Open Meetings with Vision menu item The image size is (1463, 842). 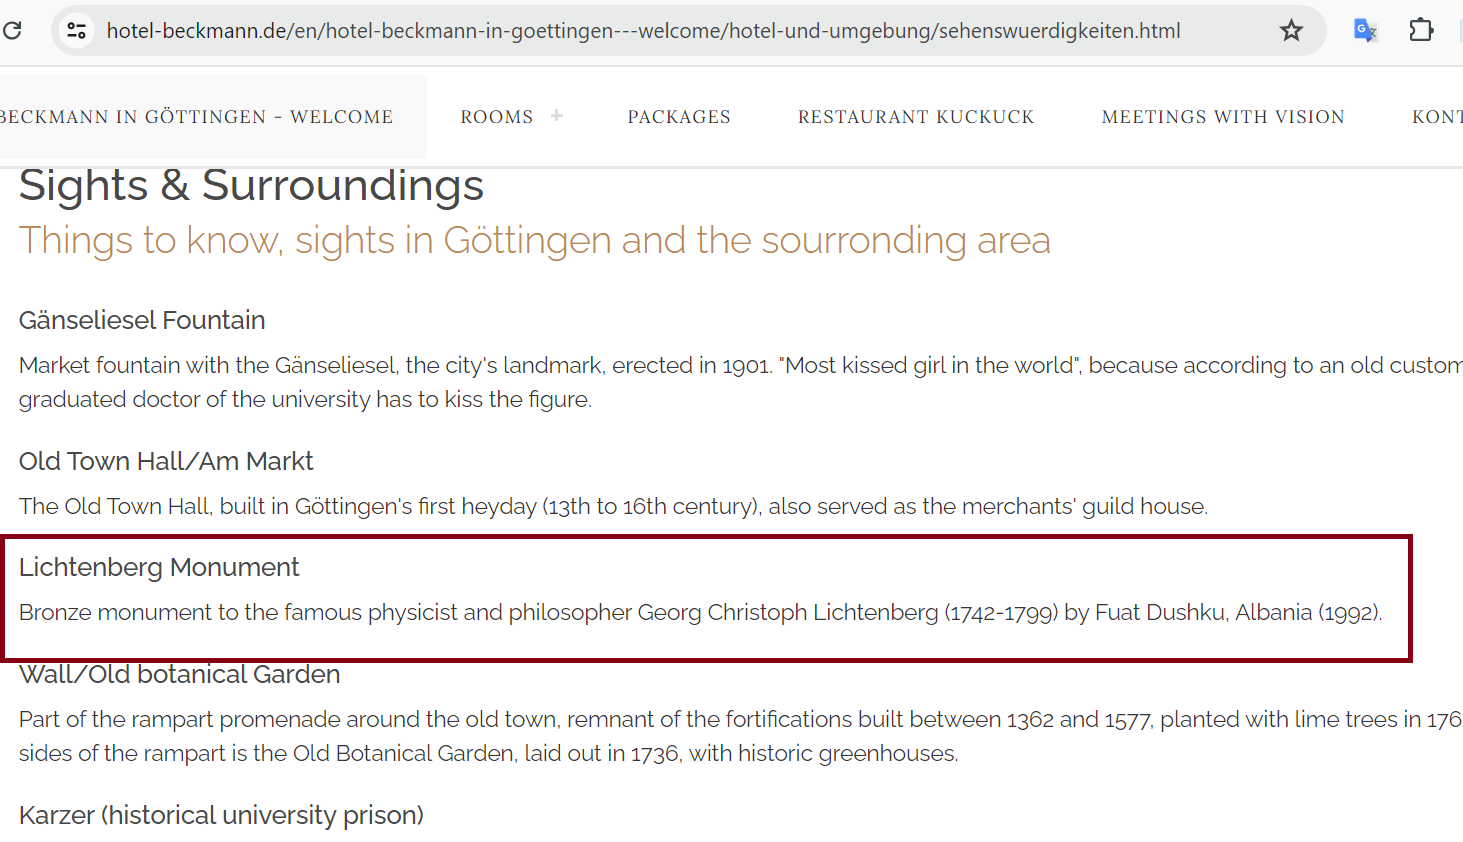coord(1223,117)
